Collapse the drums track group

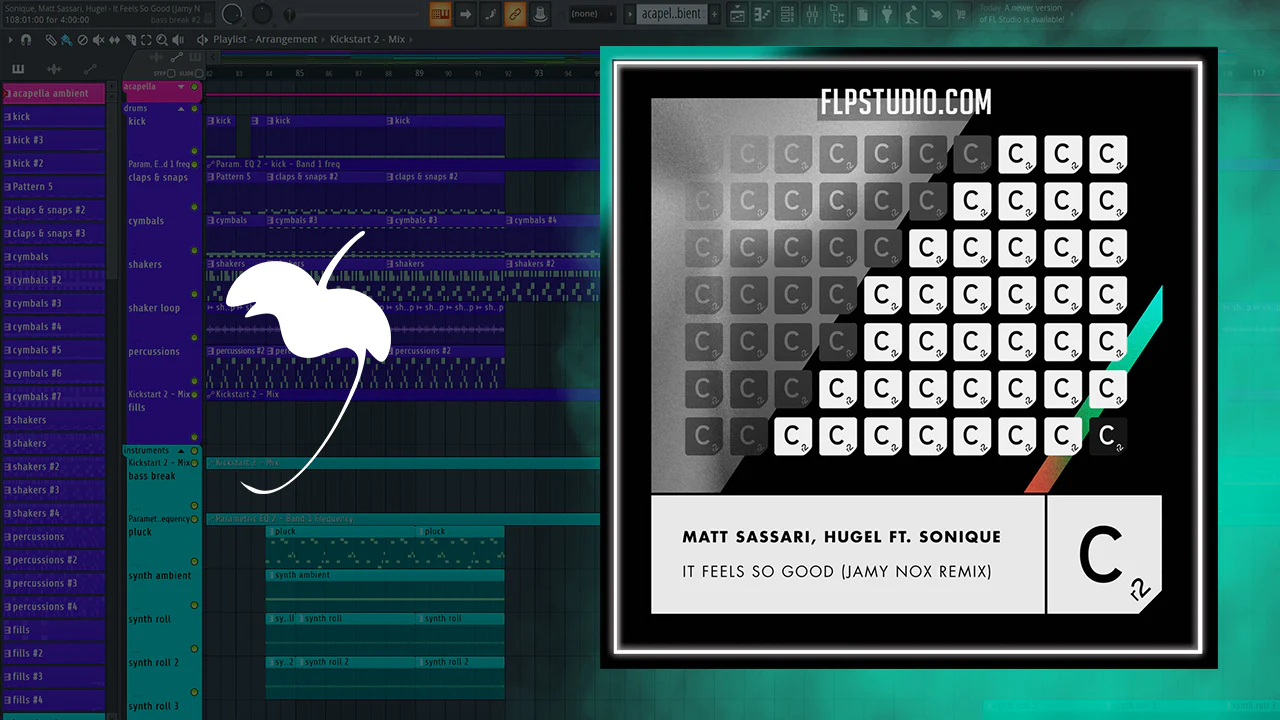[x=181, y=108]
